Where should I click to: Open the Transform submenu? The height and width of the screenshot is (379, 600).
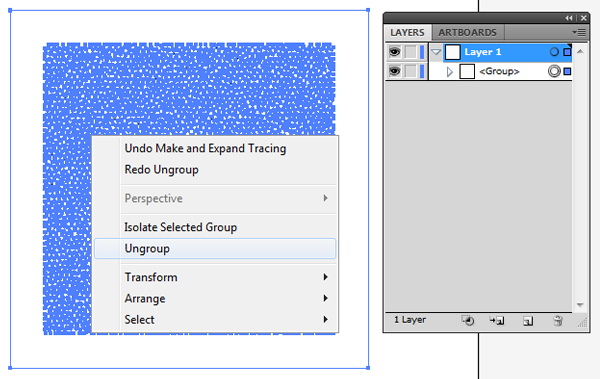215,277
